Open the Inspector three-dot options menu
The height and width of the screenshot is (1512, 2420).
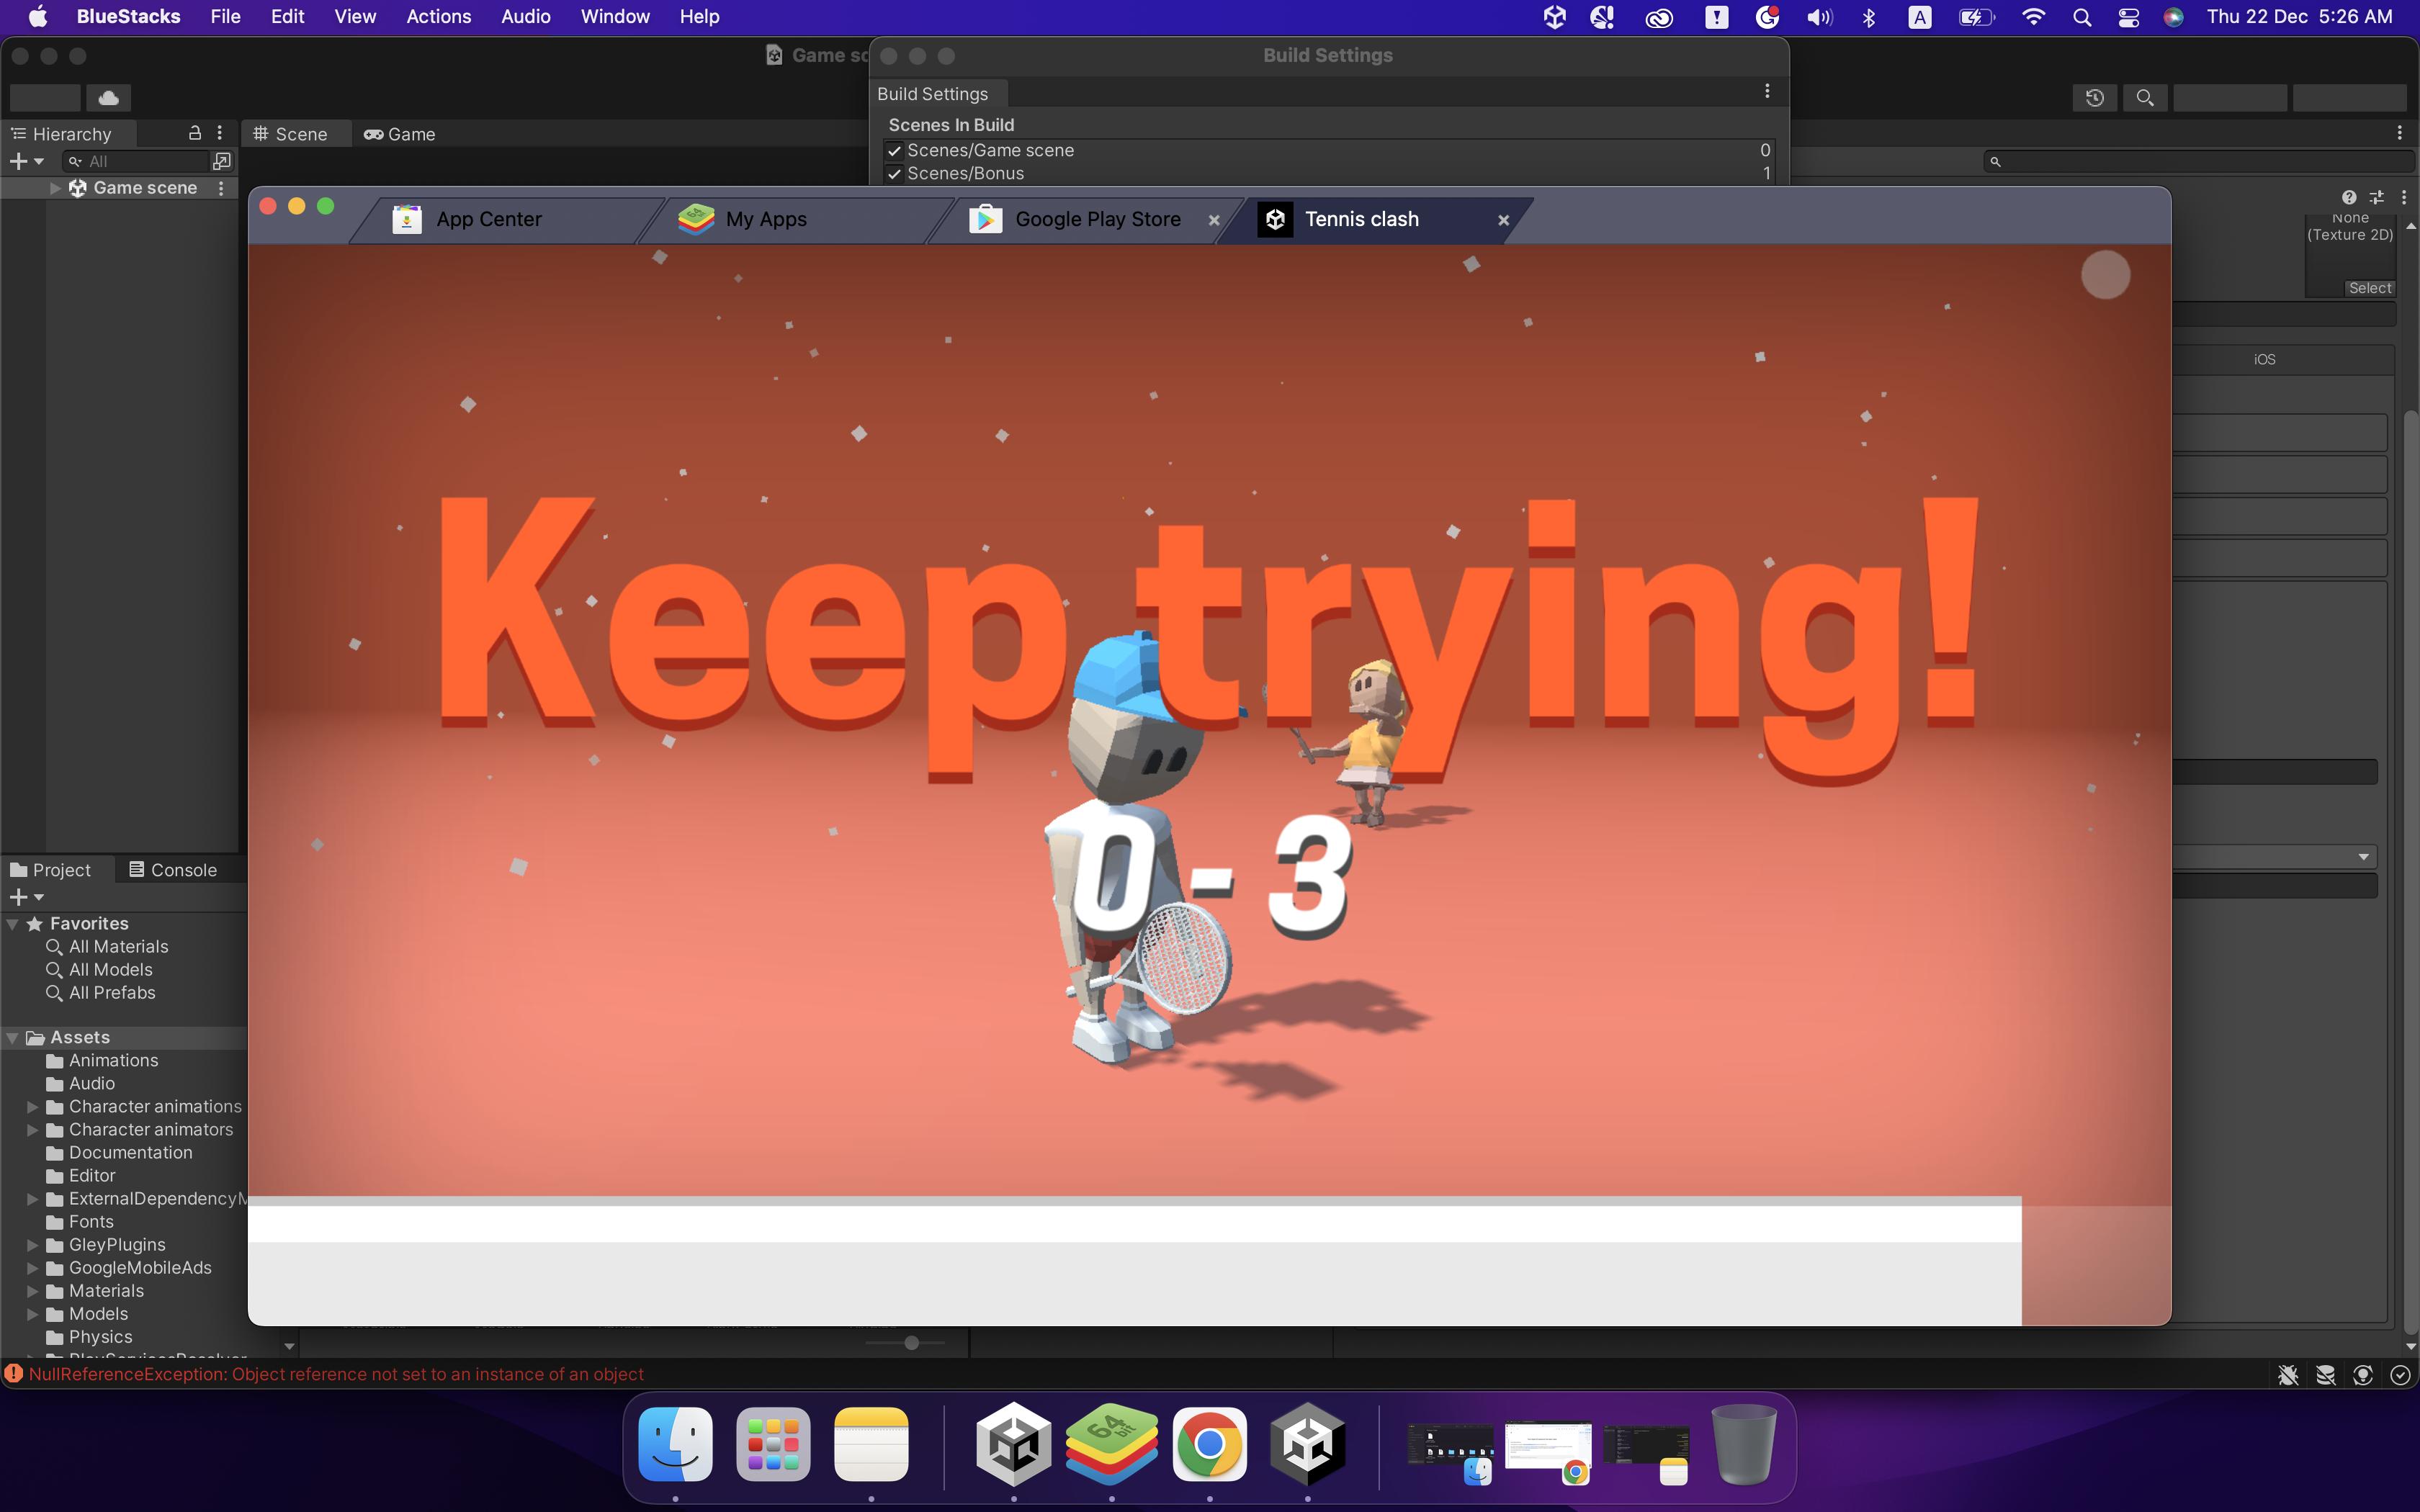2404,198
